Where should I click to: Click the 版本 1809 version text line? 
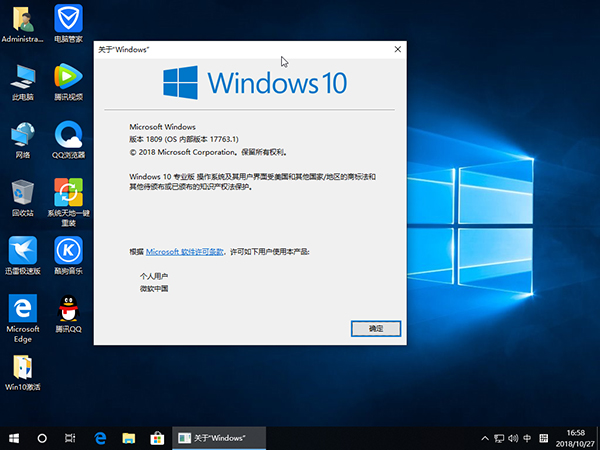point(184,139)
